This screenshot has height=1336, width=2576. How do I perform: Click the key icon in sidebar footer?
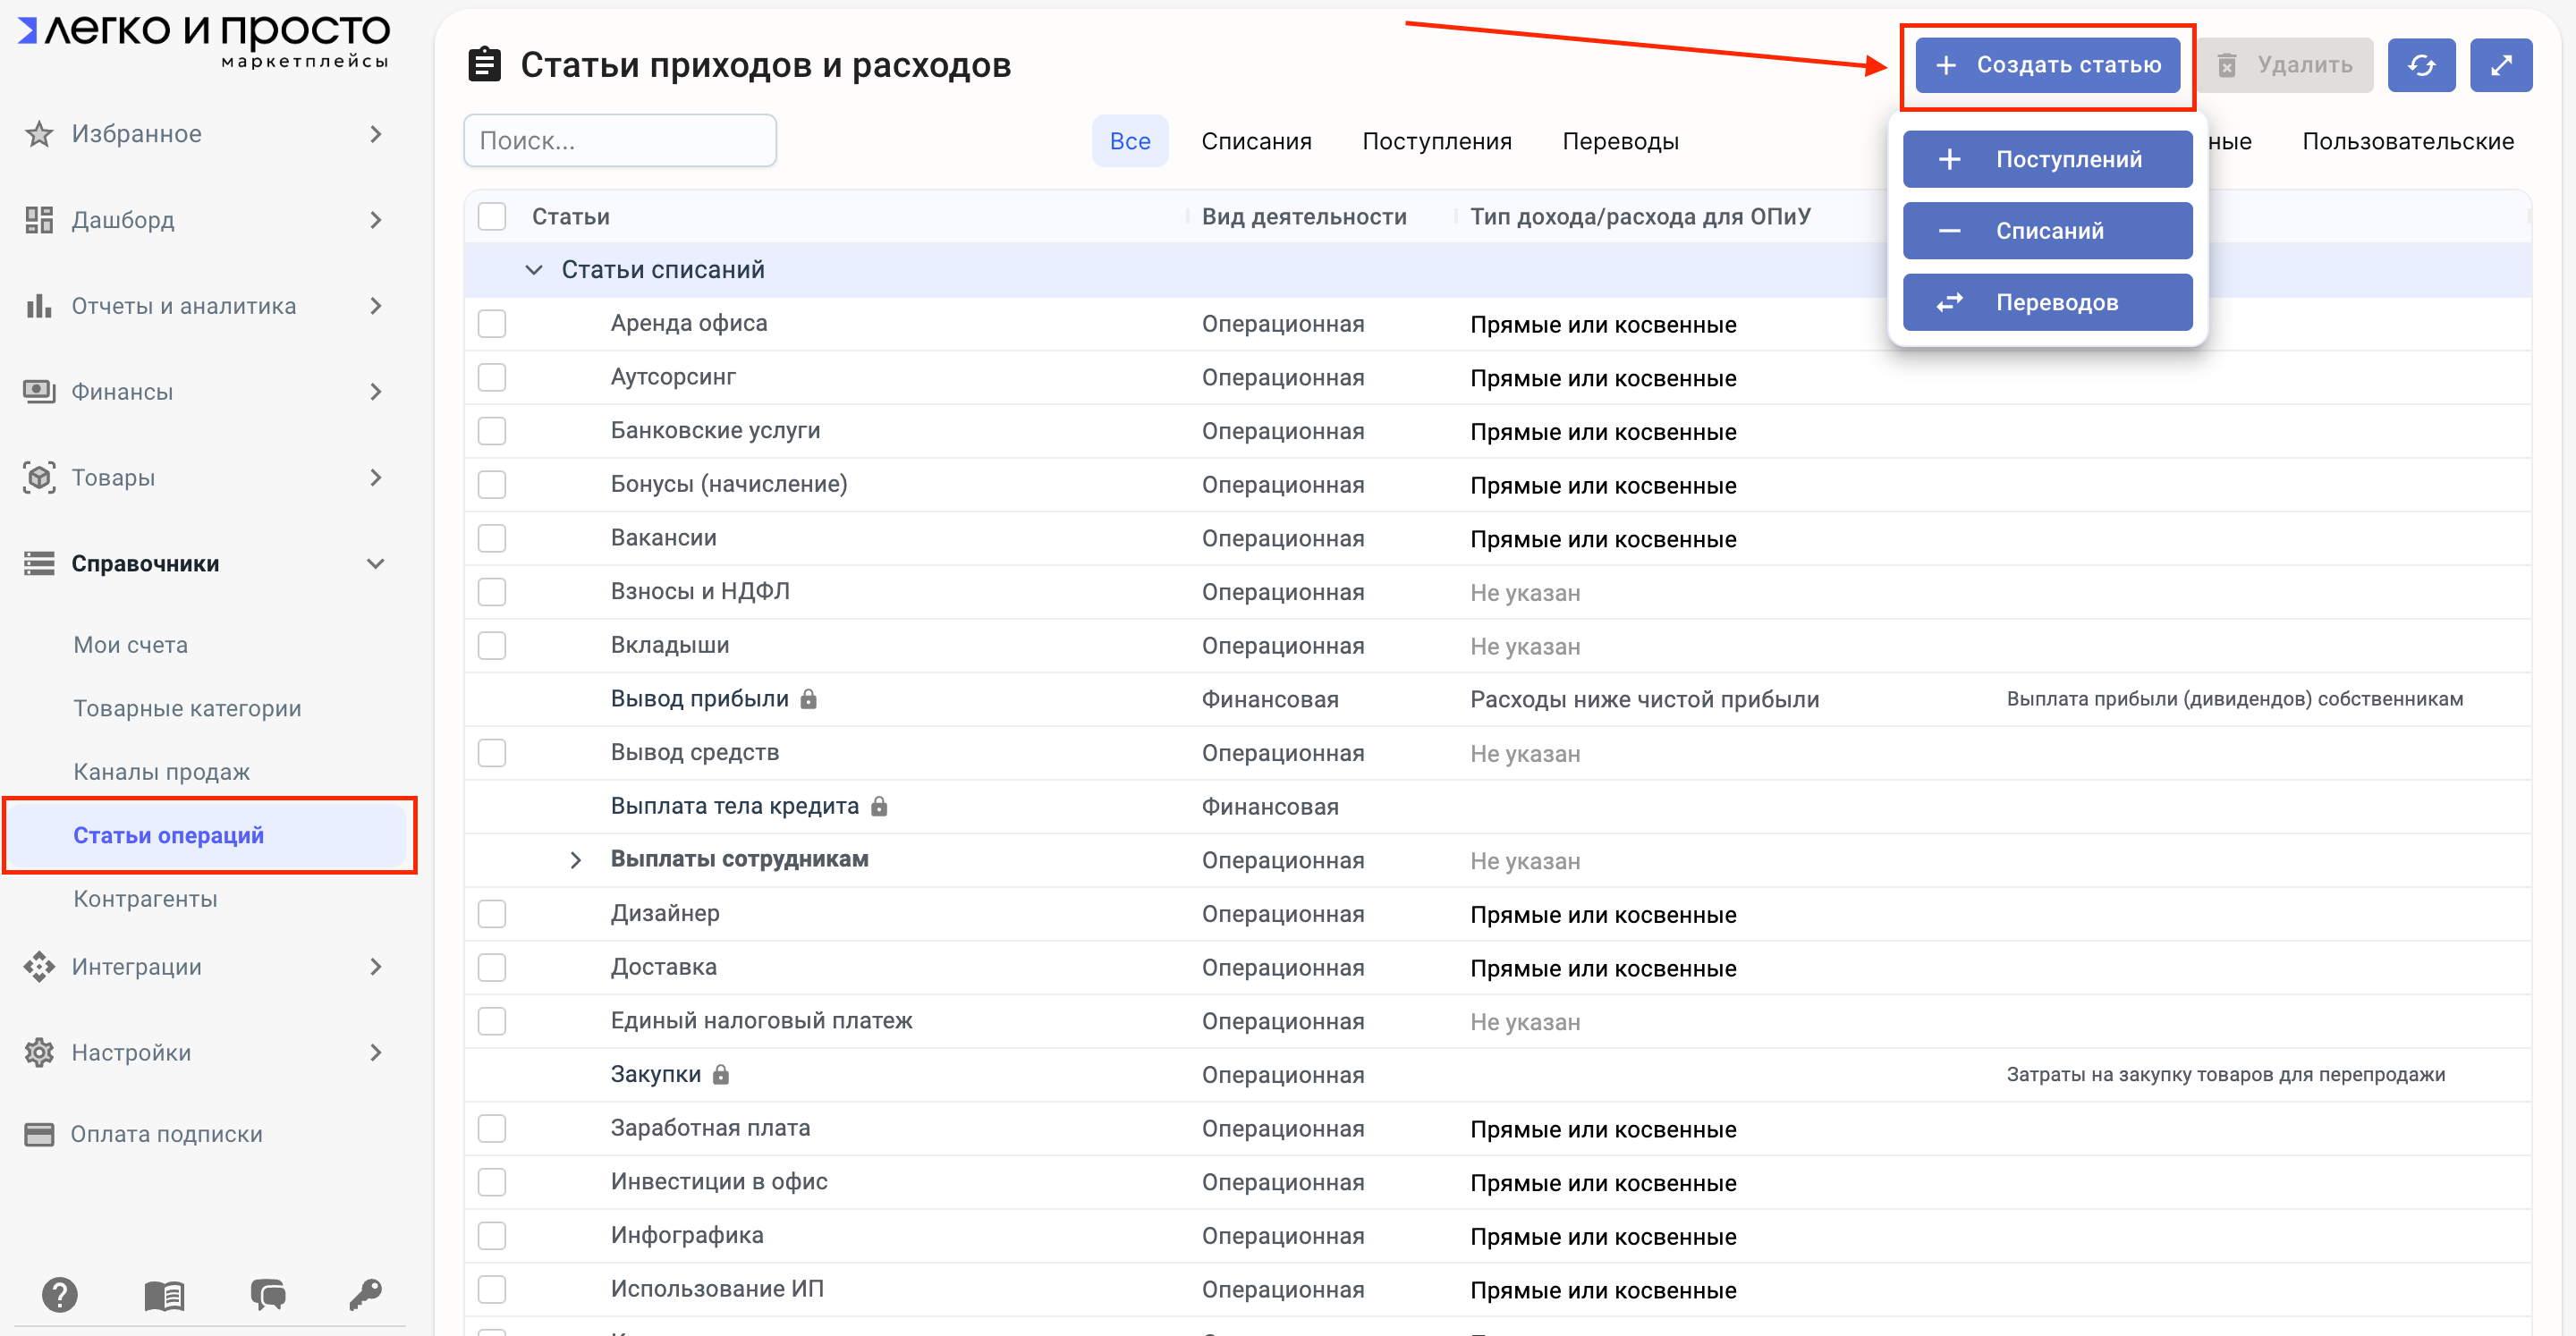click(x=365, y=1295)
